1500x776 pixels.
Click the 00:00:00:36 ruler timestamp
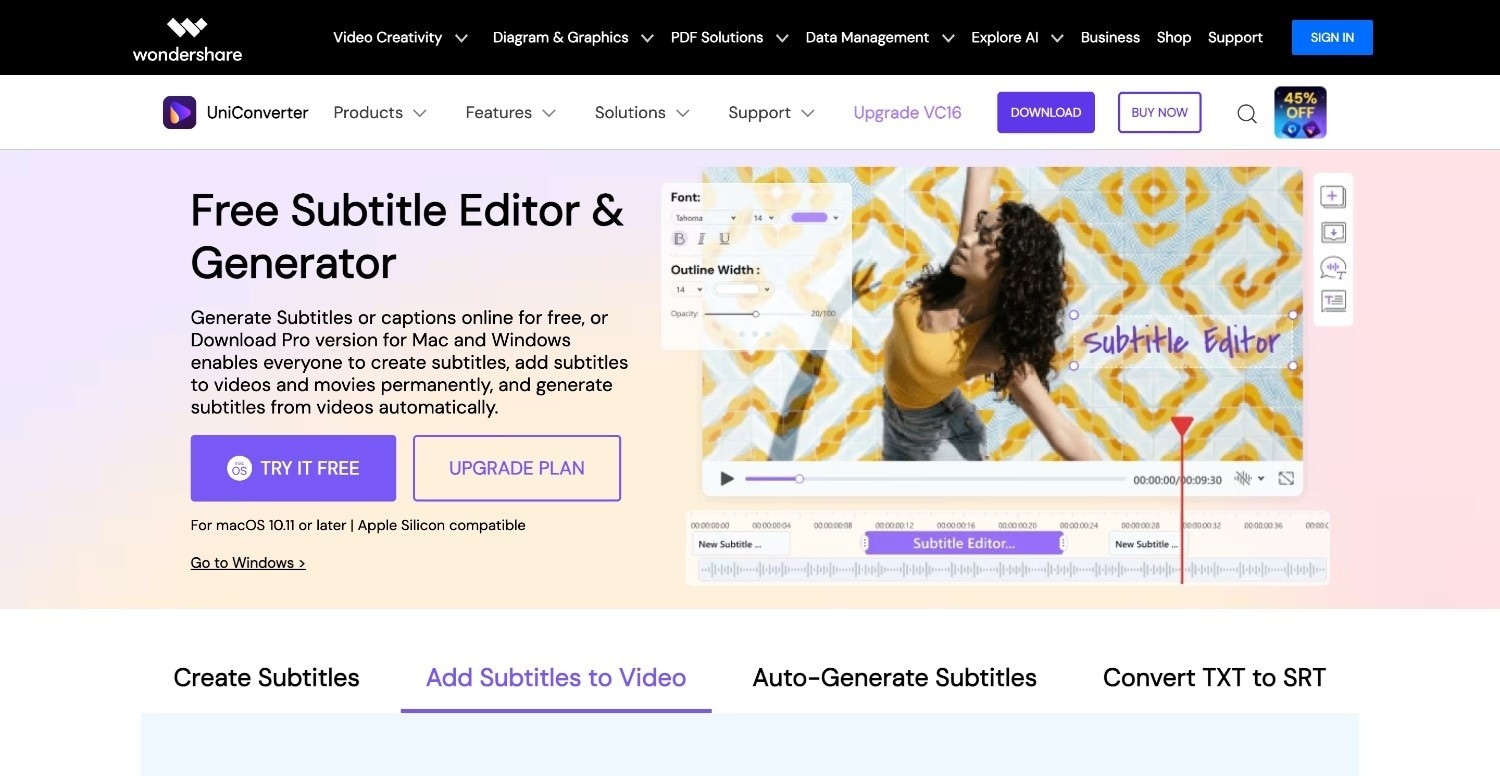coord(1262,525)
